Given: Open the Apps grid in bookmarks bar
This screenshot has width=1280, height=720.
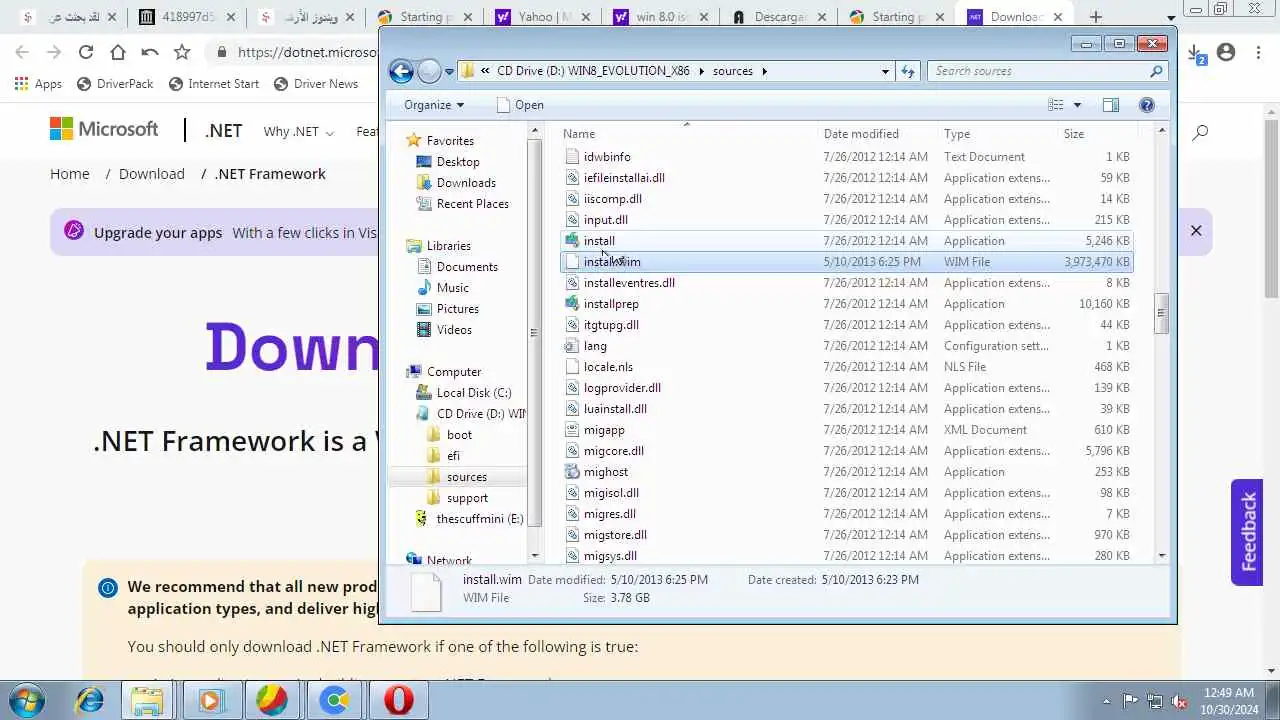Looking at the screenshot, I should coord(38,84).
